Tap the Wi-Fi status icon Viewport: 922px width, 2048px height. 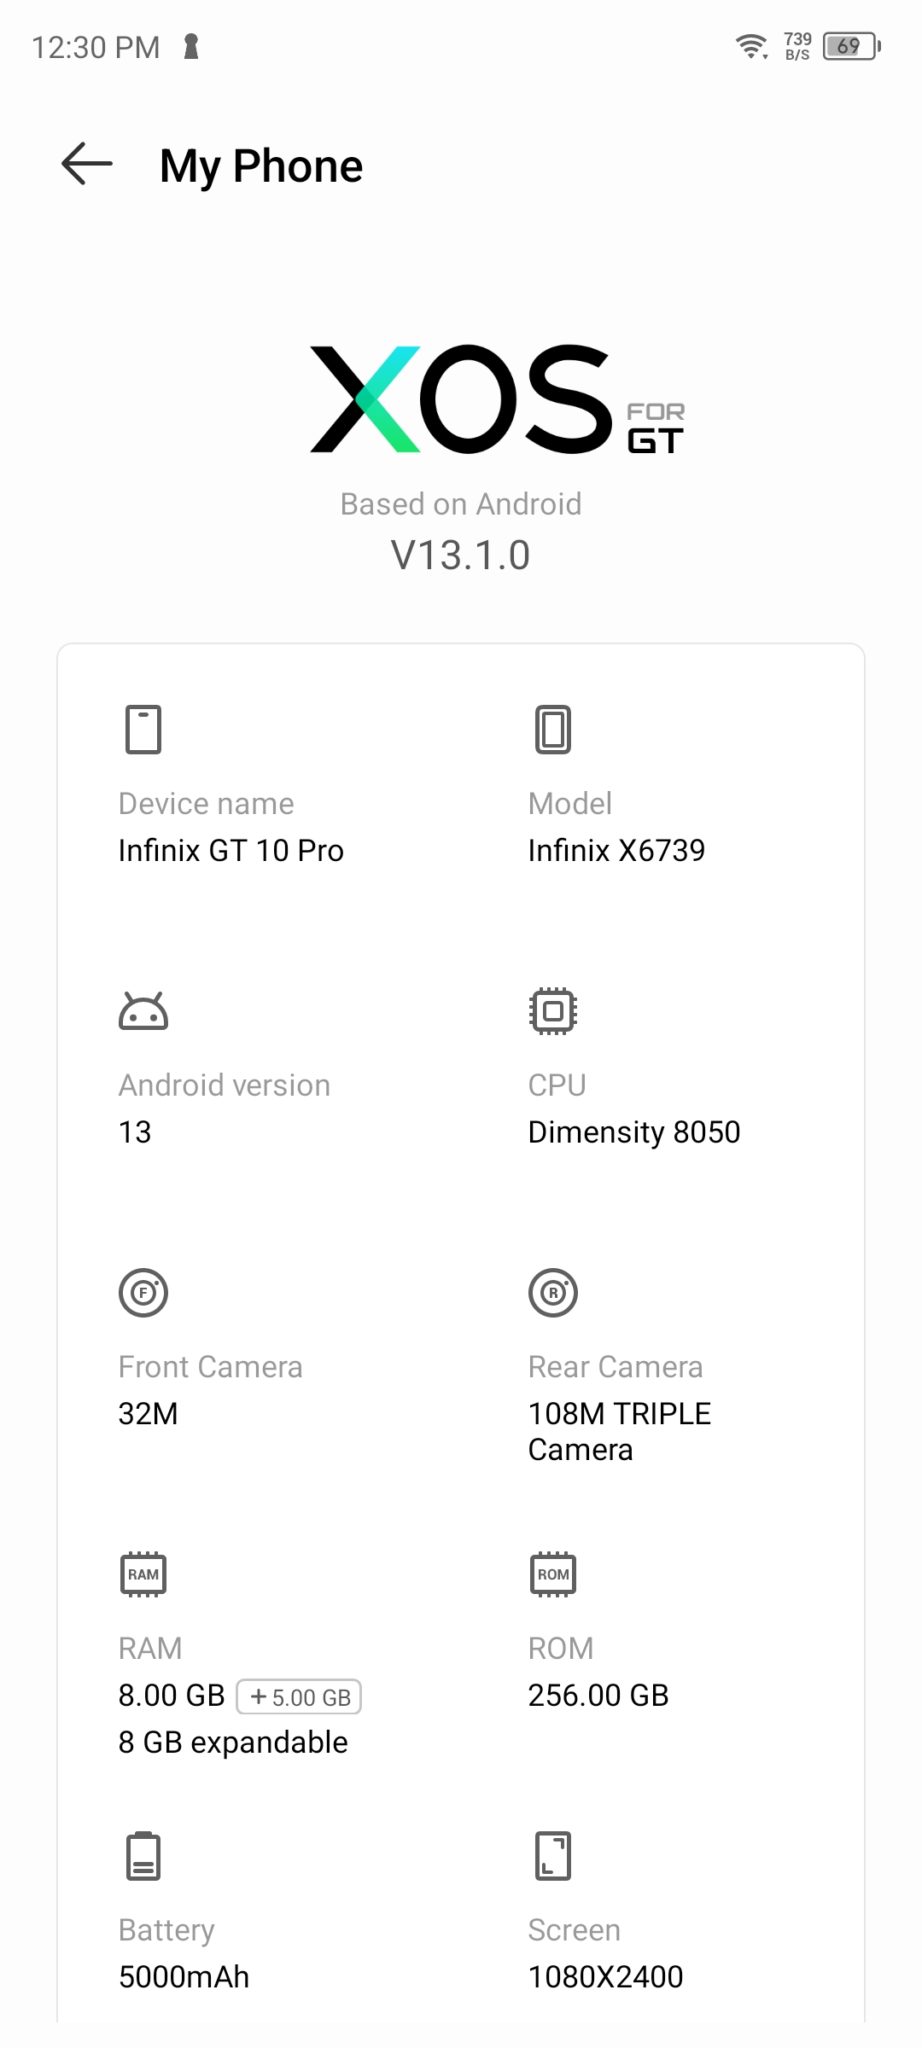click(751, 46)
